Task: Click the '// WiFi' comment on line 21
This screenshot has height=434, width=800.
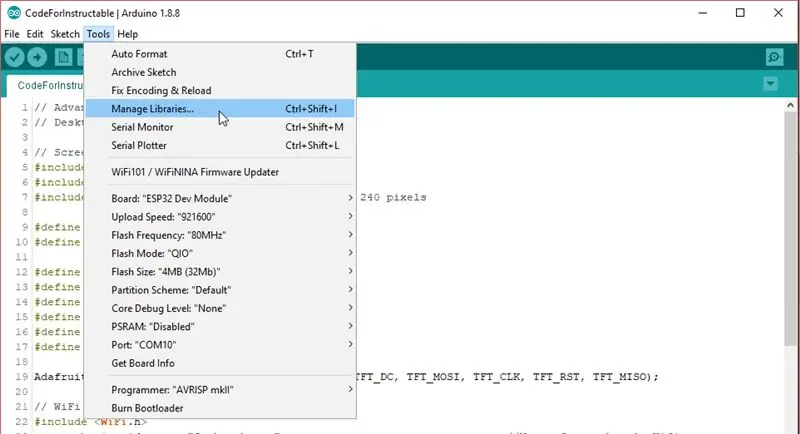Action: tap(57, 406)
